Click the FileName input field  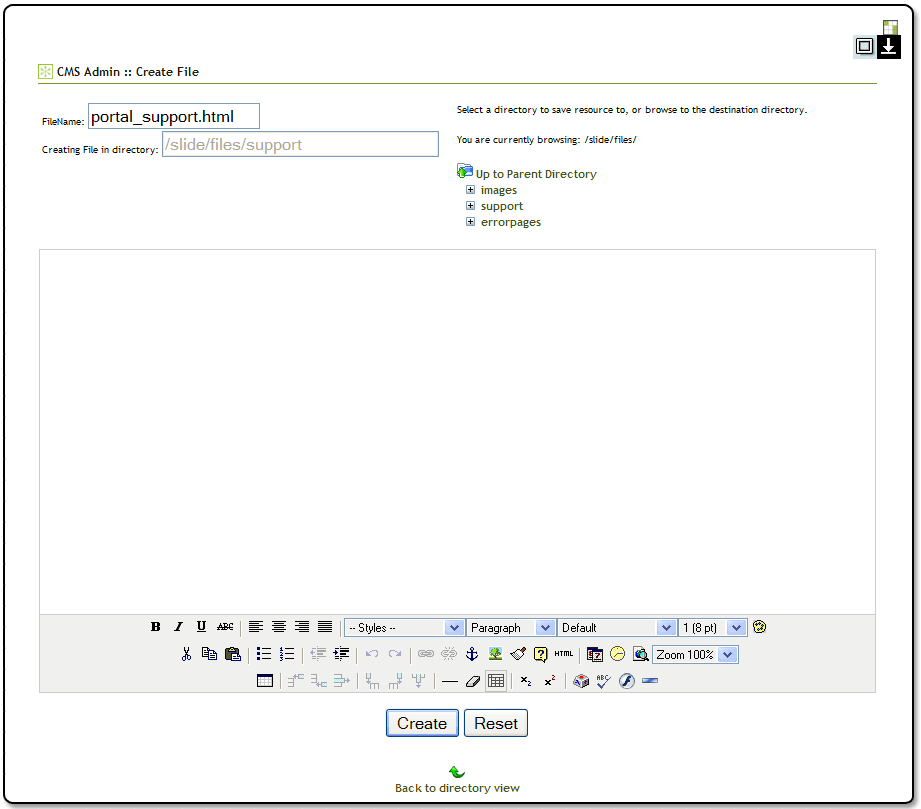click(x=174, y=117)
